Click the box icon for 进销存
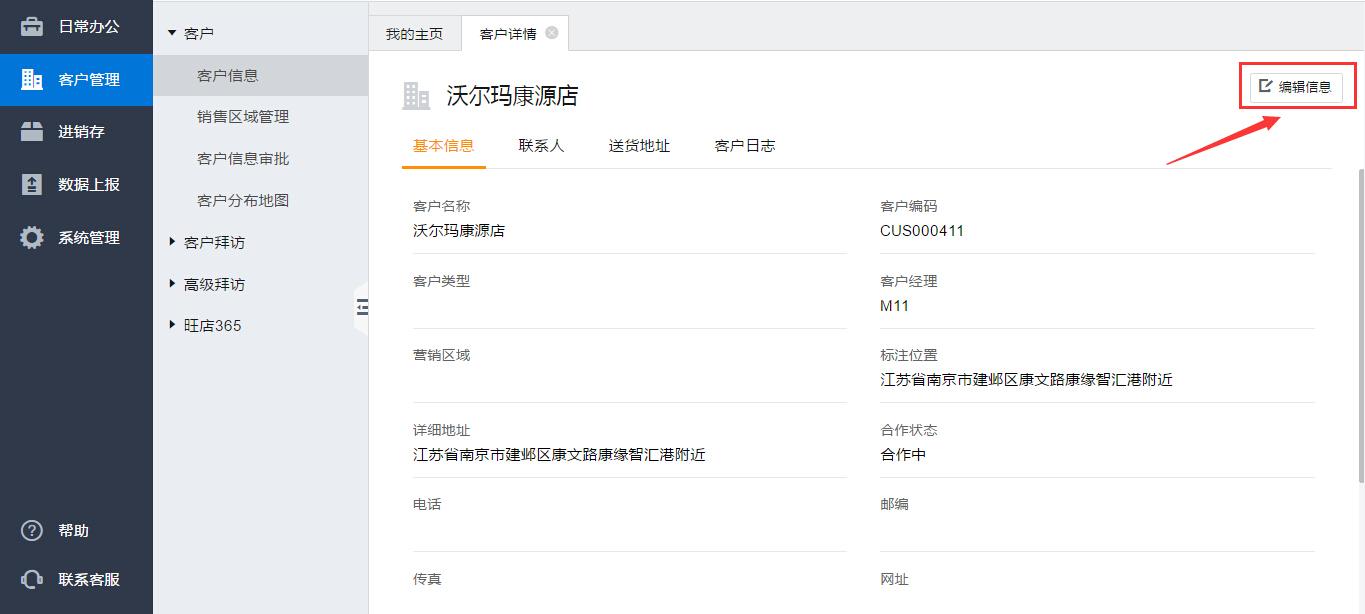Image resolution: width=1365 pixels, height=614 pixels. (x=32, y=132)
